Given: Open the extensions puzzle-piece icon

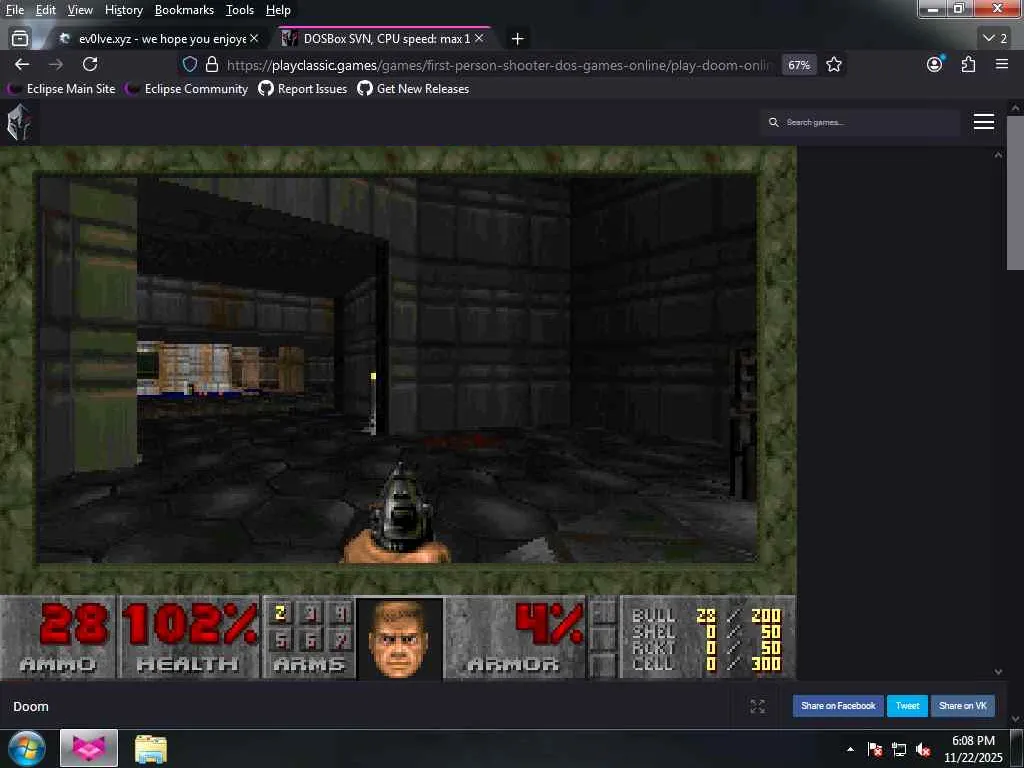Looking at the screenshot, I should pos(968,64).
